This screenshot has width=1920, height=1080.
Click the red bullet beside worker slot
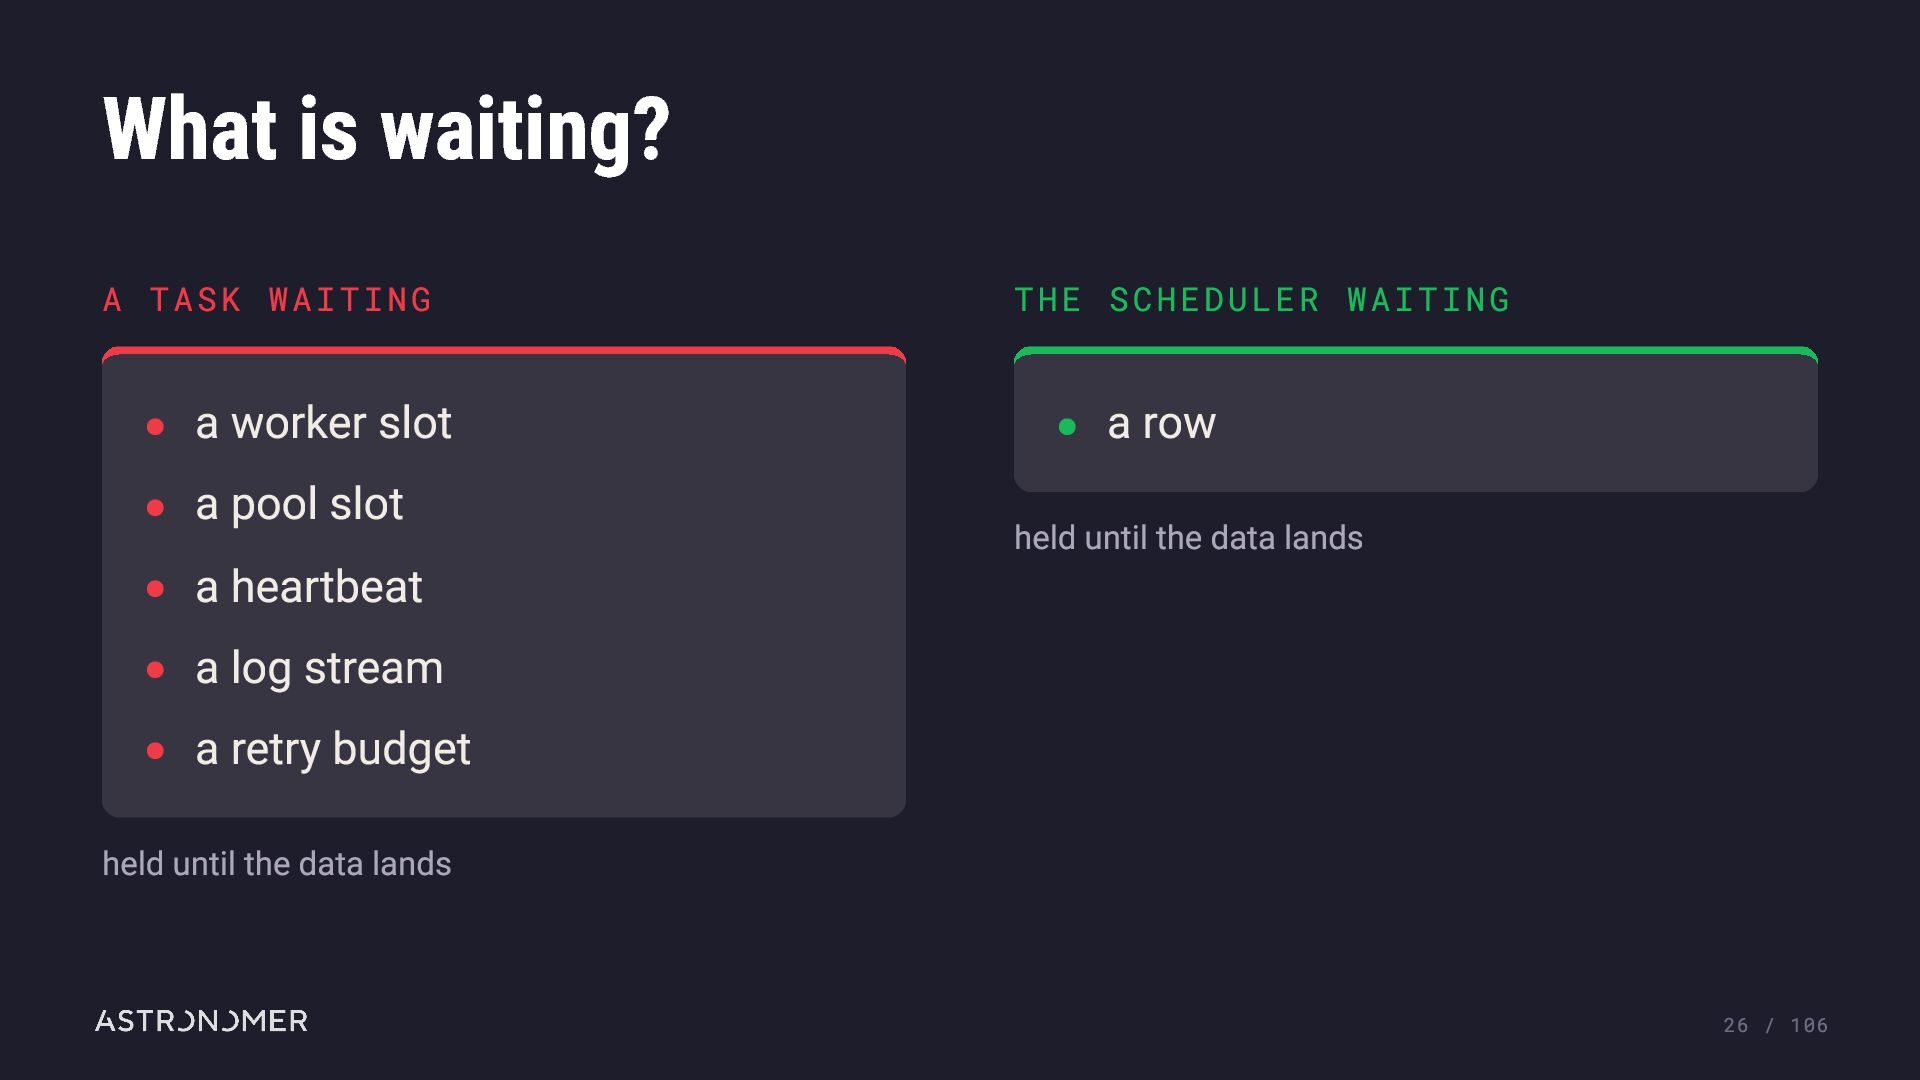click(x=155, y=427)
